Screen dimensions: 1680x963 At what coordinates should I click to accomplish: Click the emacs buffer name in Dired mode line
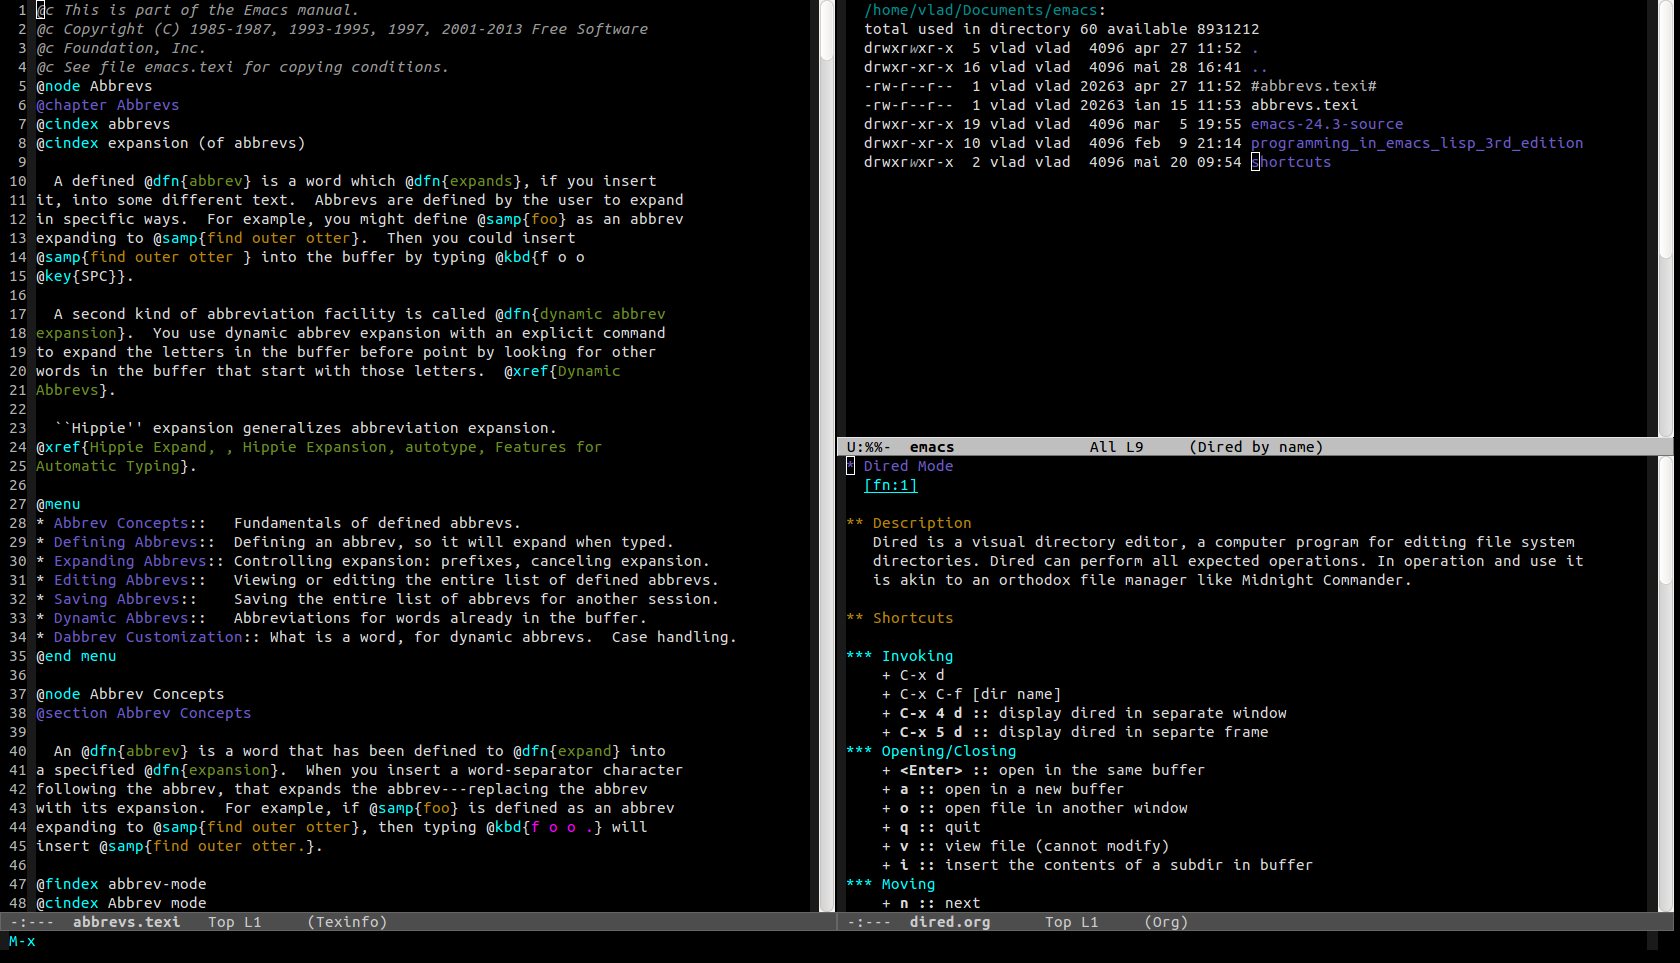coord(932,447)
